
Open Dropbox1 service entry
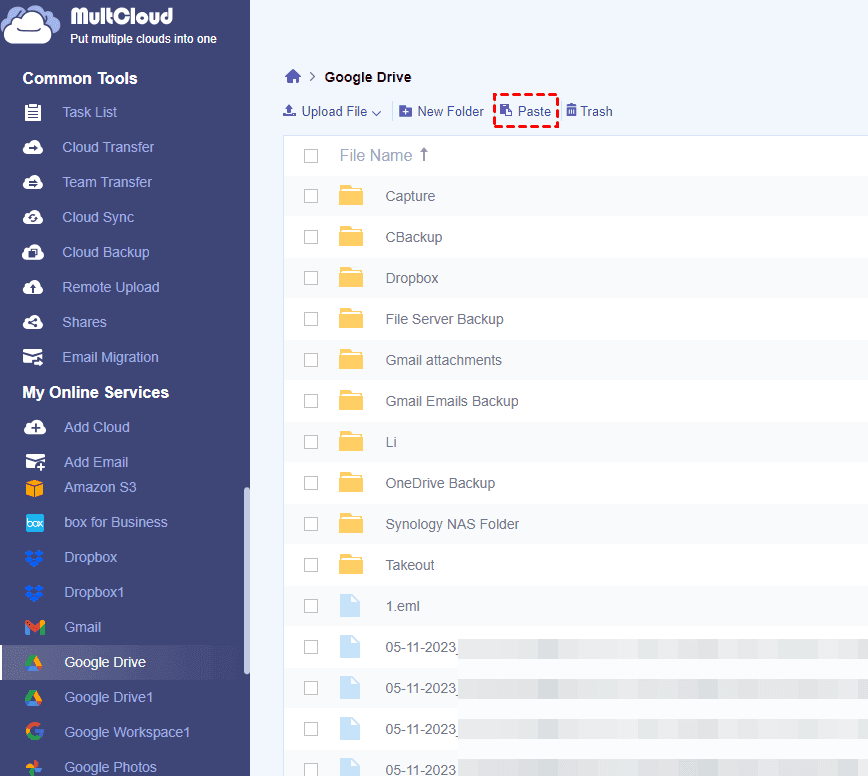[94, 592]
